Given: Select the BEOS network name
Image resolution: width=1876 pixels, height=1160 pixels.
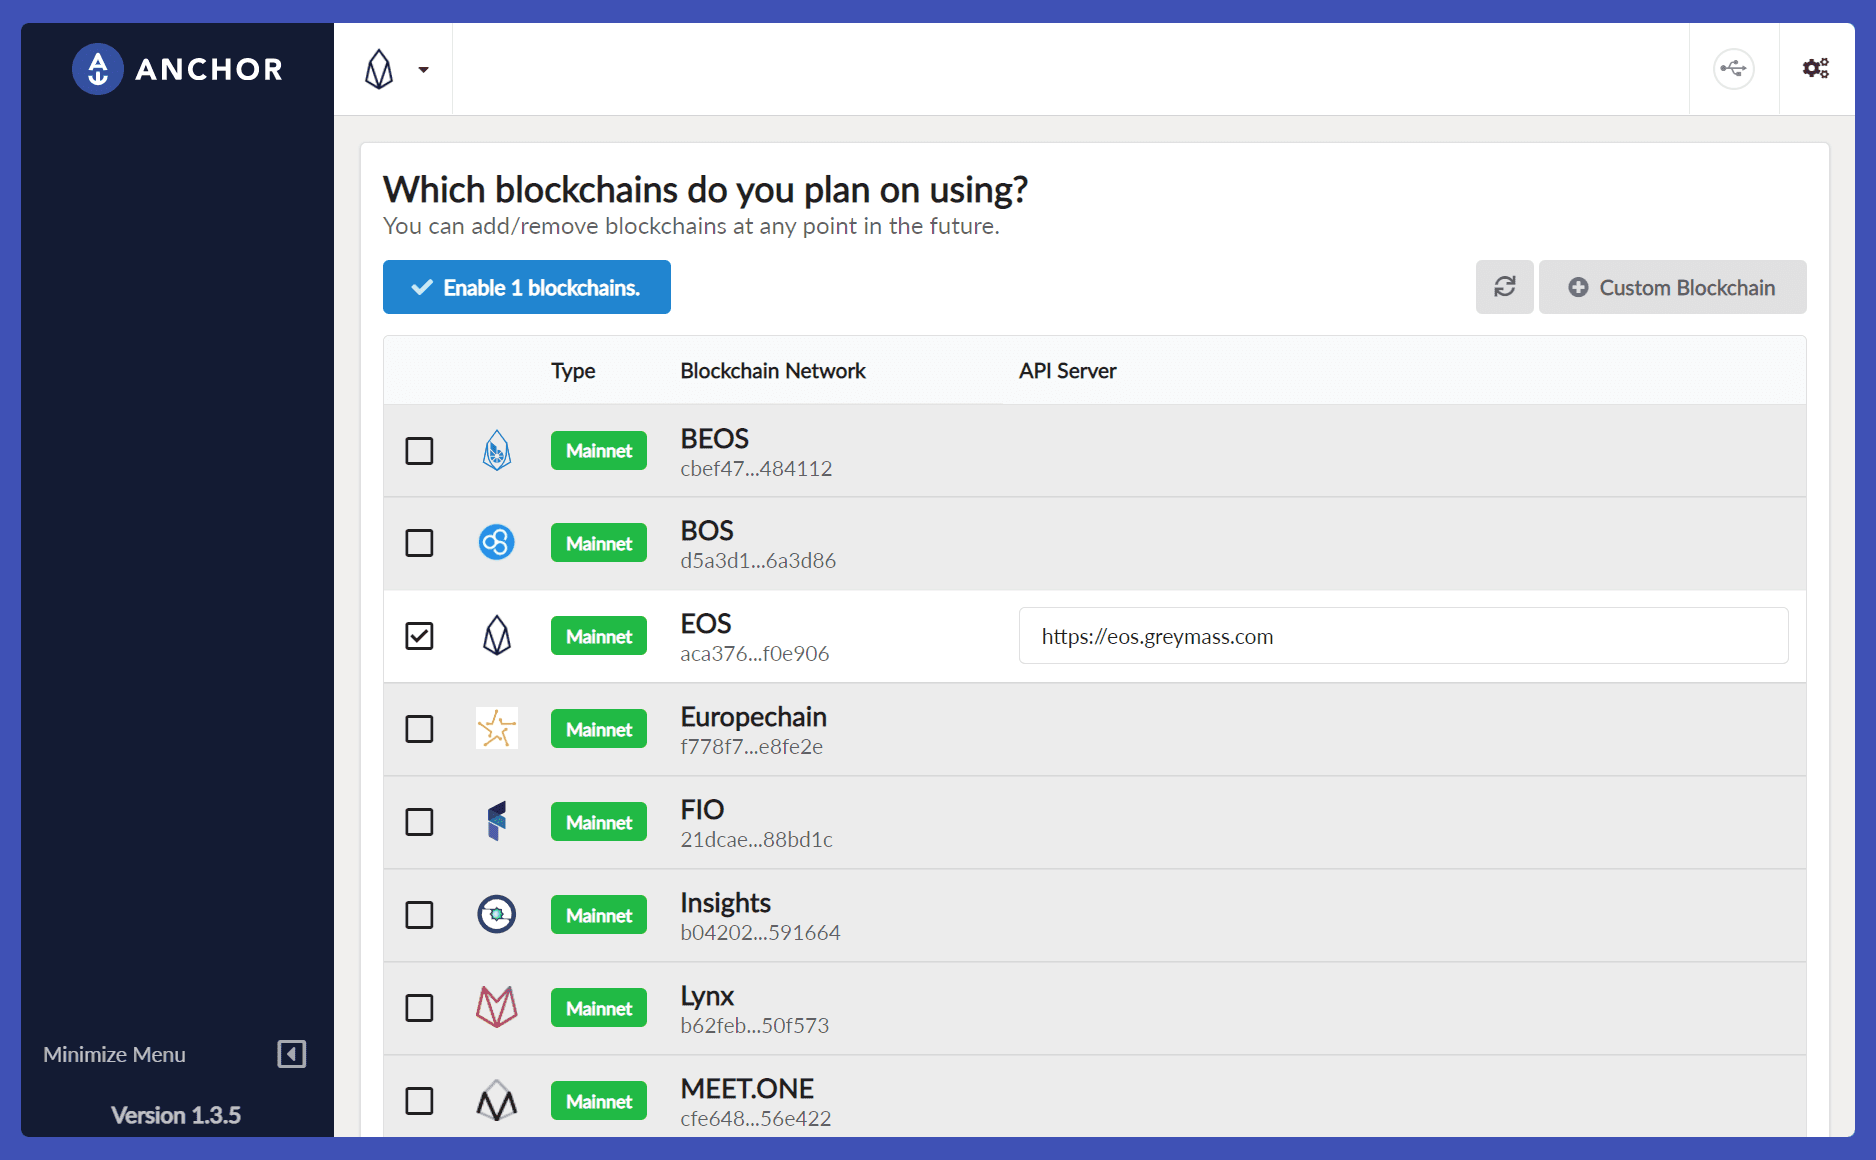Looking at the screenshot, I should click(714, 438).
